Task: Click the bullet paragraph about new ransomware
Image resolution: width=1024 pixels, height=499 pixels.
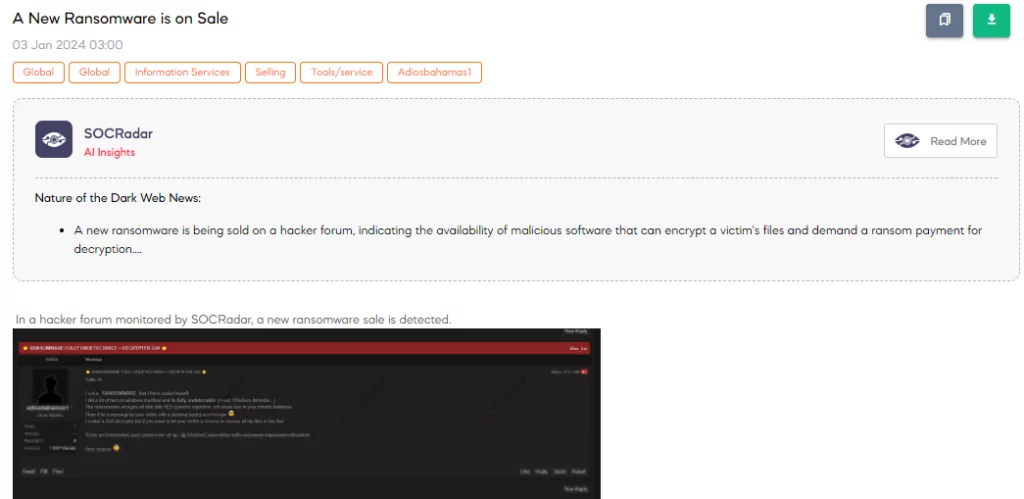Action: click(528, 240)
